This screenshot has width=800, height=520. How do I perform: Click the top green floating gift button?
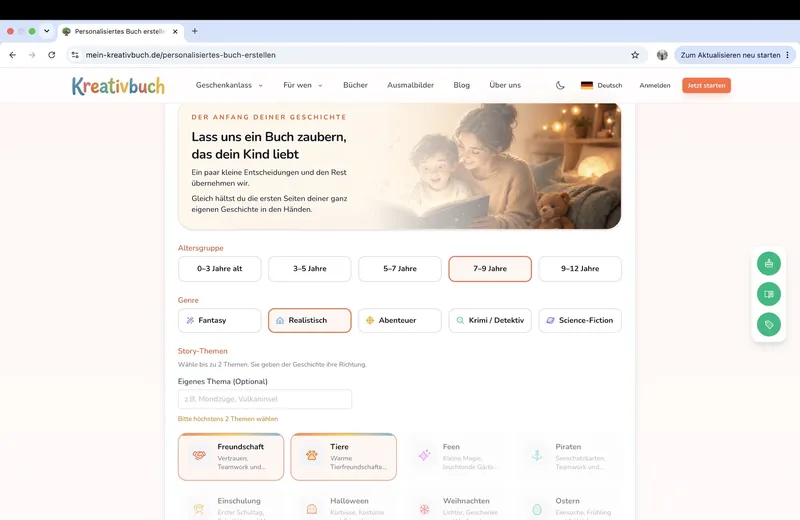coord(768,264)
